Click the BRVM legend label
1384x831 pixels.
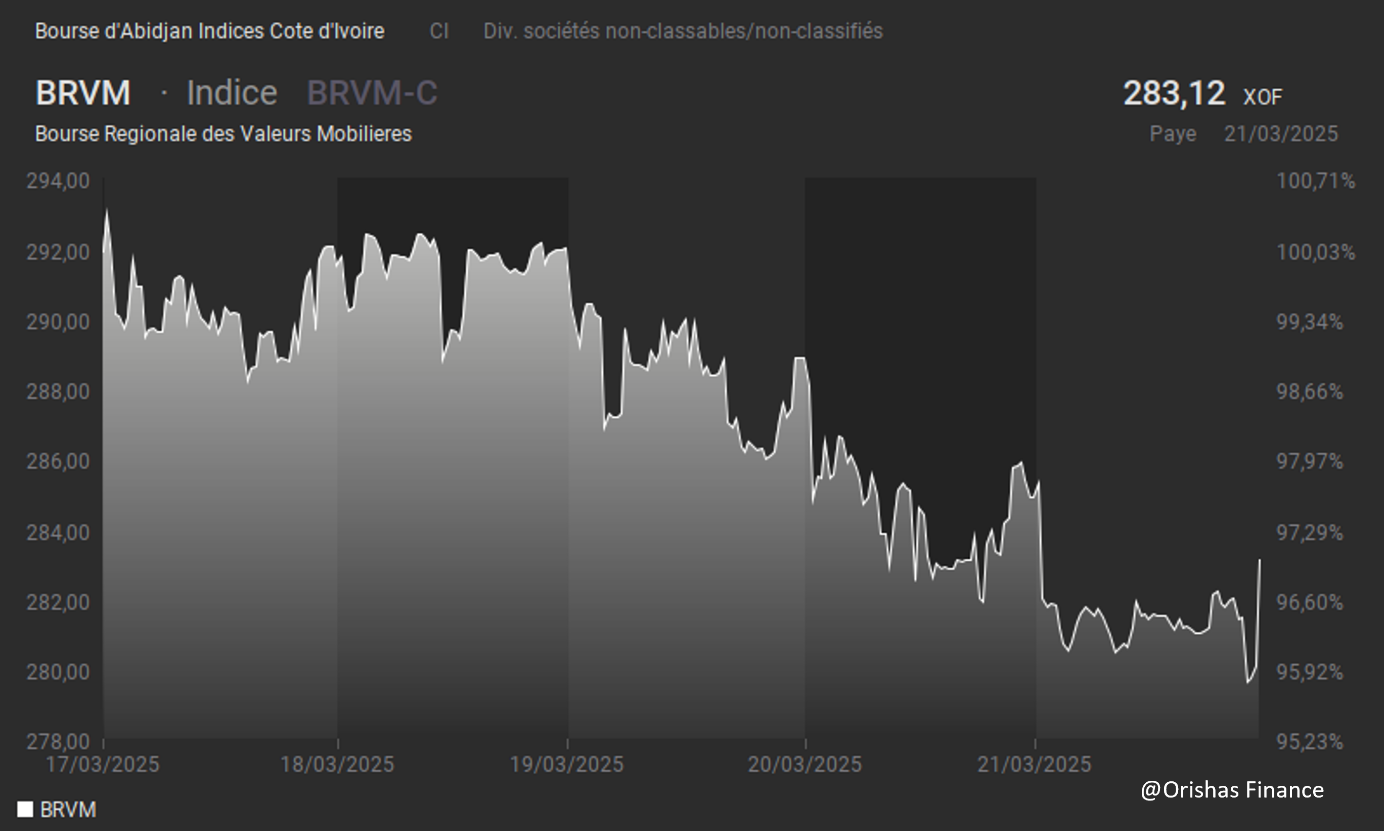pyautogui.click(x=68, y=810)
